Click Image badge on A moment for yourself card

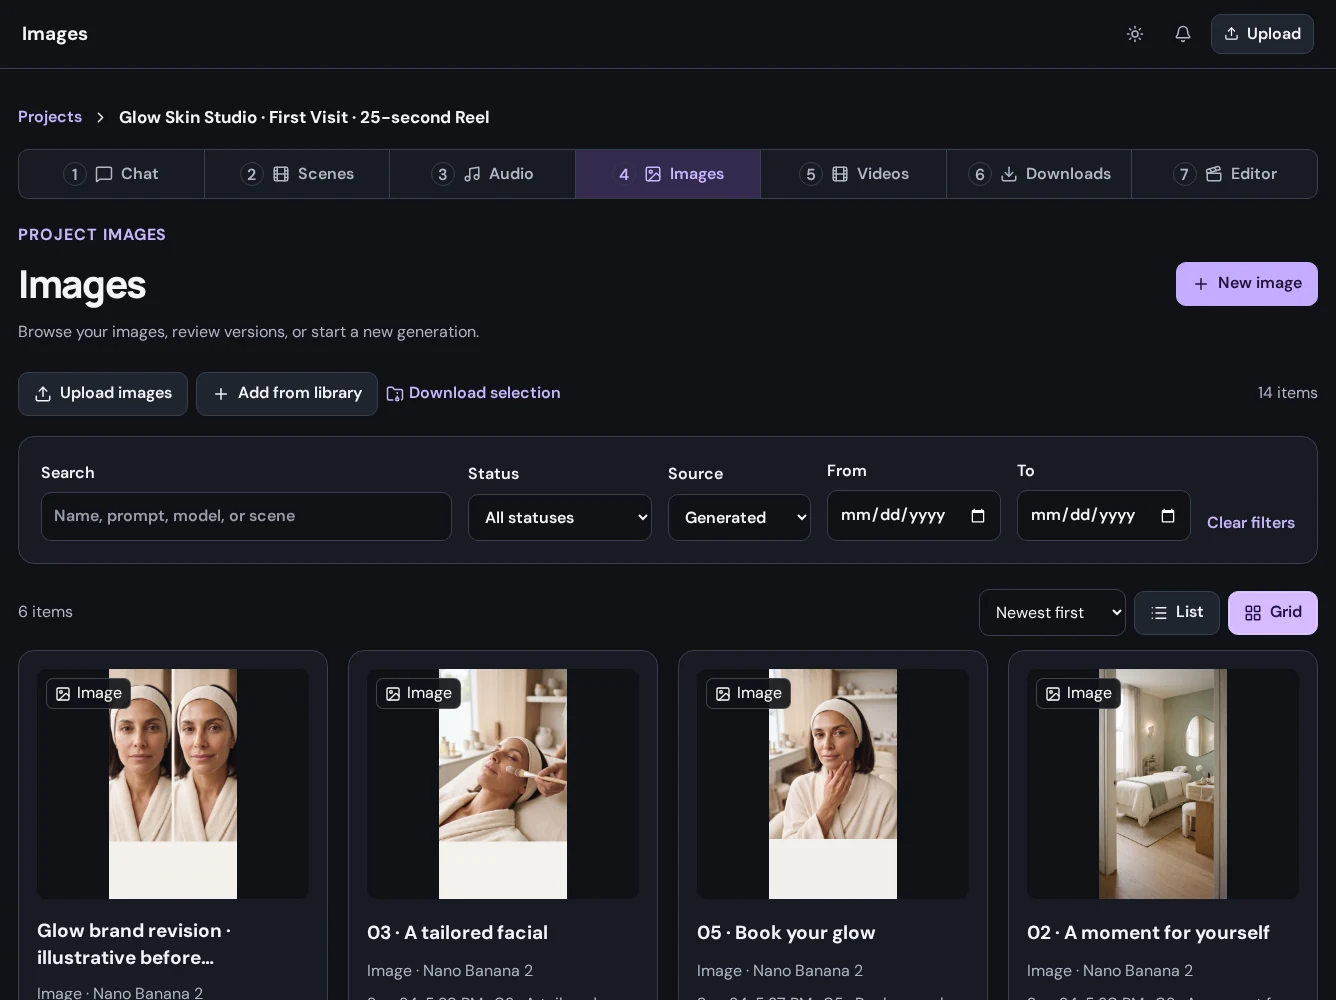[1078, 693]
